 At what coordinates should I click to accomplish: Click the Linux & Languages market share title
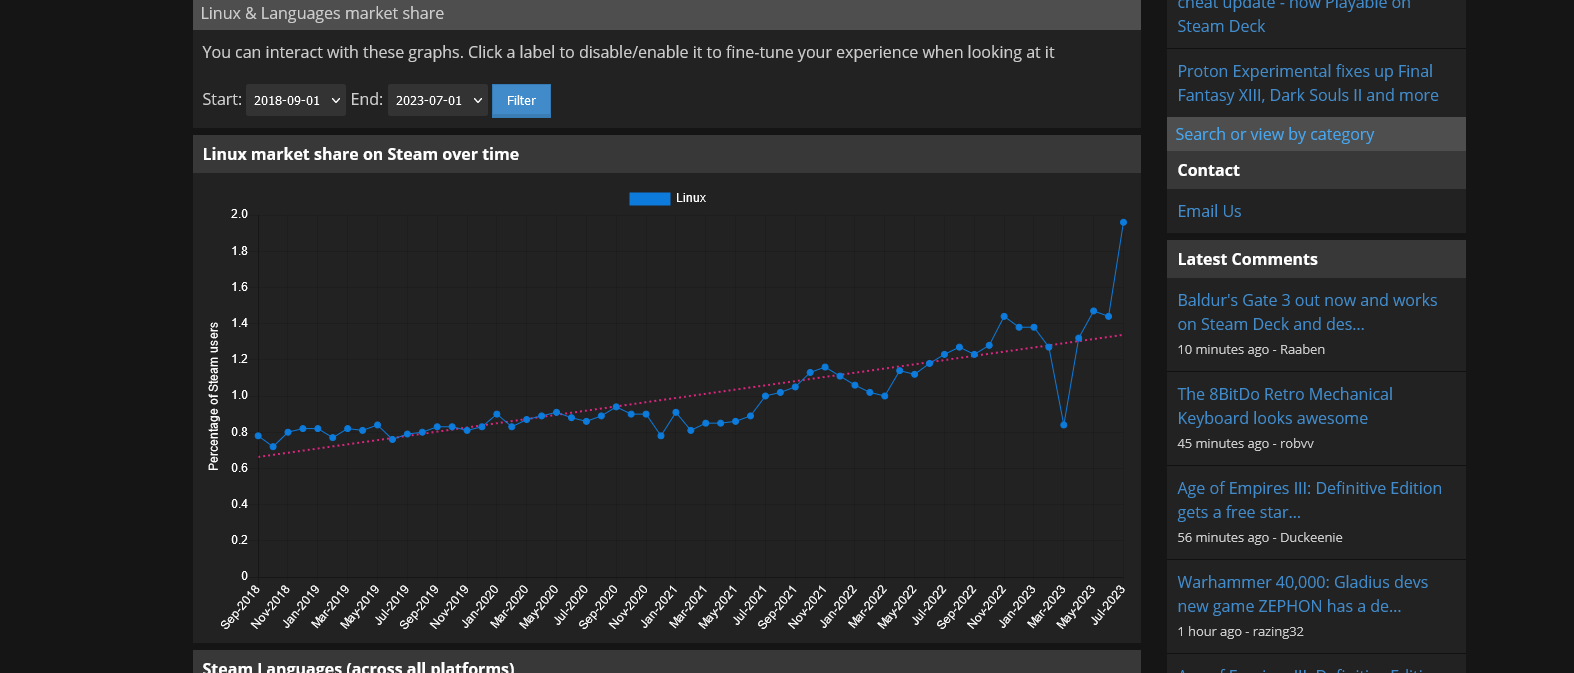click(322, 13)
